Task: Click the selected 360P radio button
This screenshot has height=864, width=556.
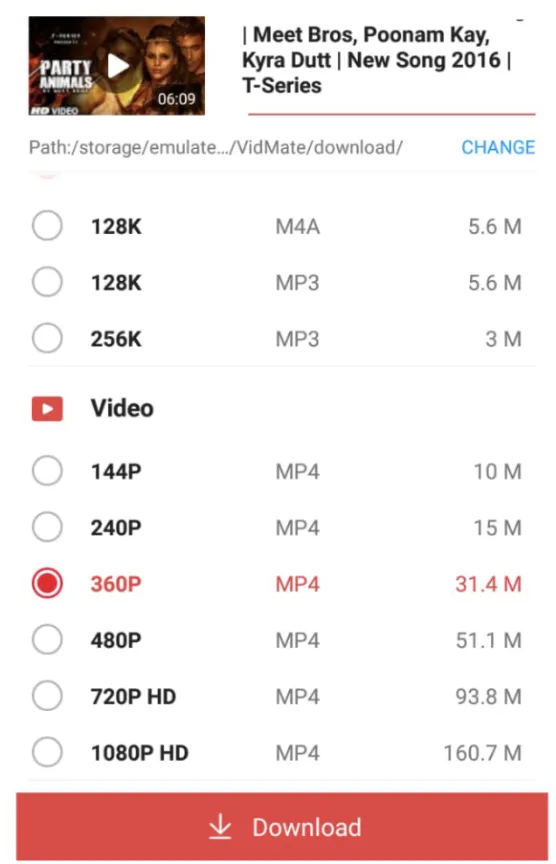Action: [x=47, y=584]
